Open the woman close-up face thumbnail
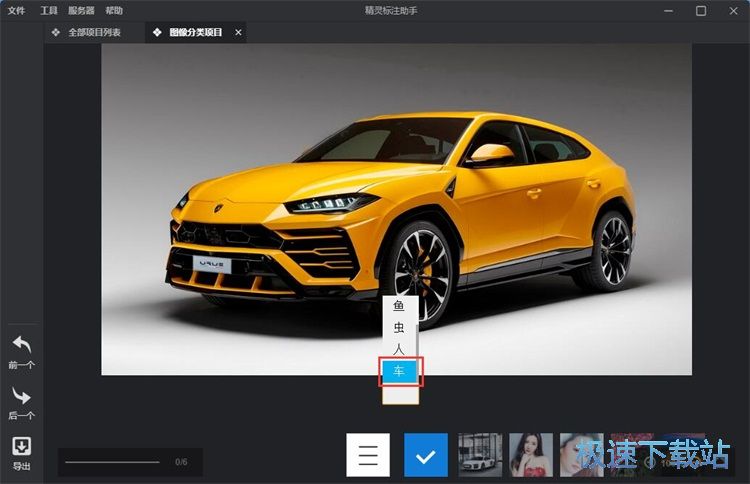750x484 pixels. pyautogui.click(x=582, y=455)
